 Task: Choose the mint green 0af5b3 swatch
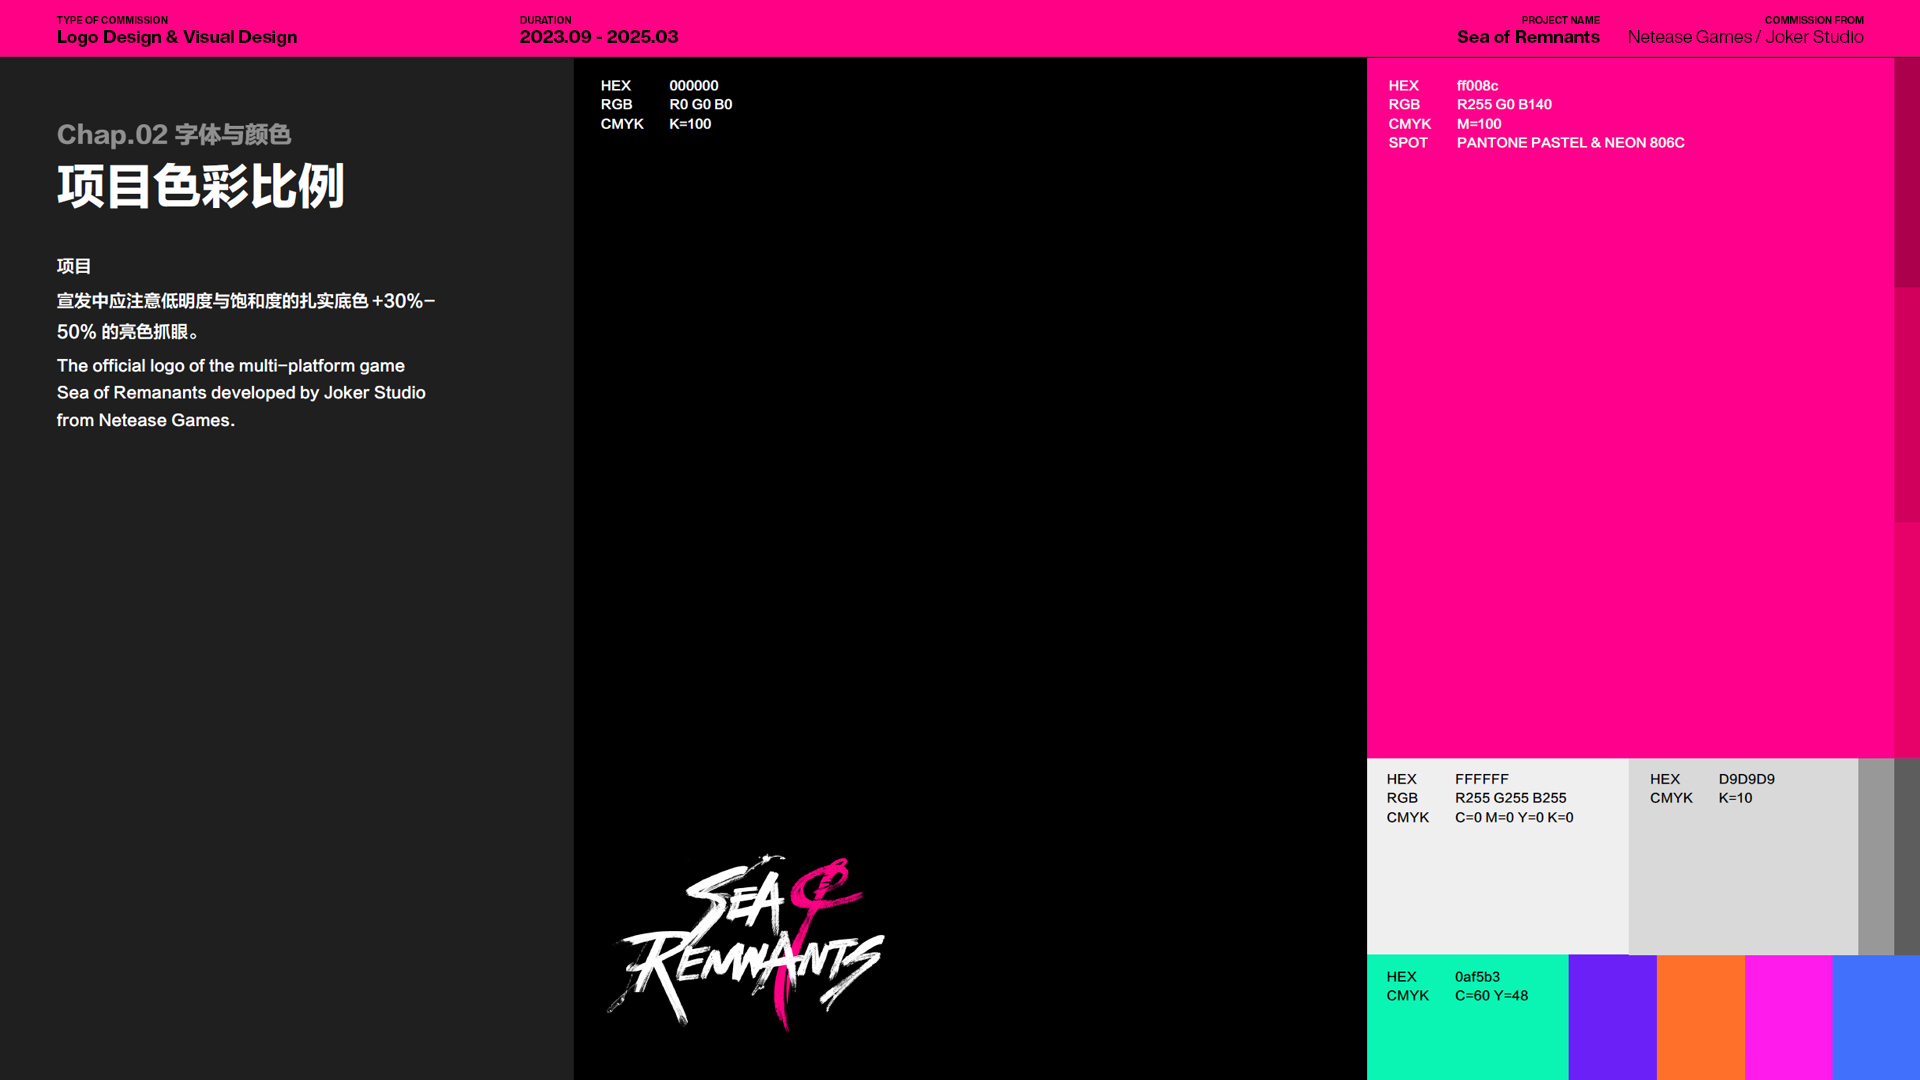[1467, 1017]
